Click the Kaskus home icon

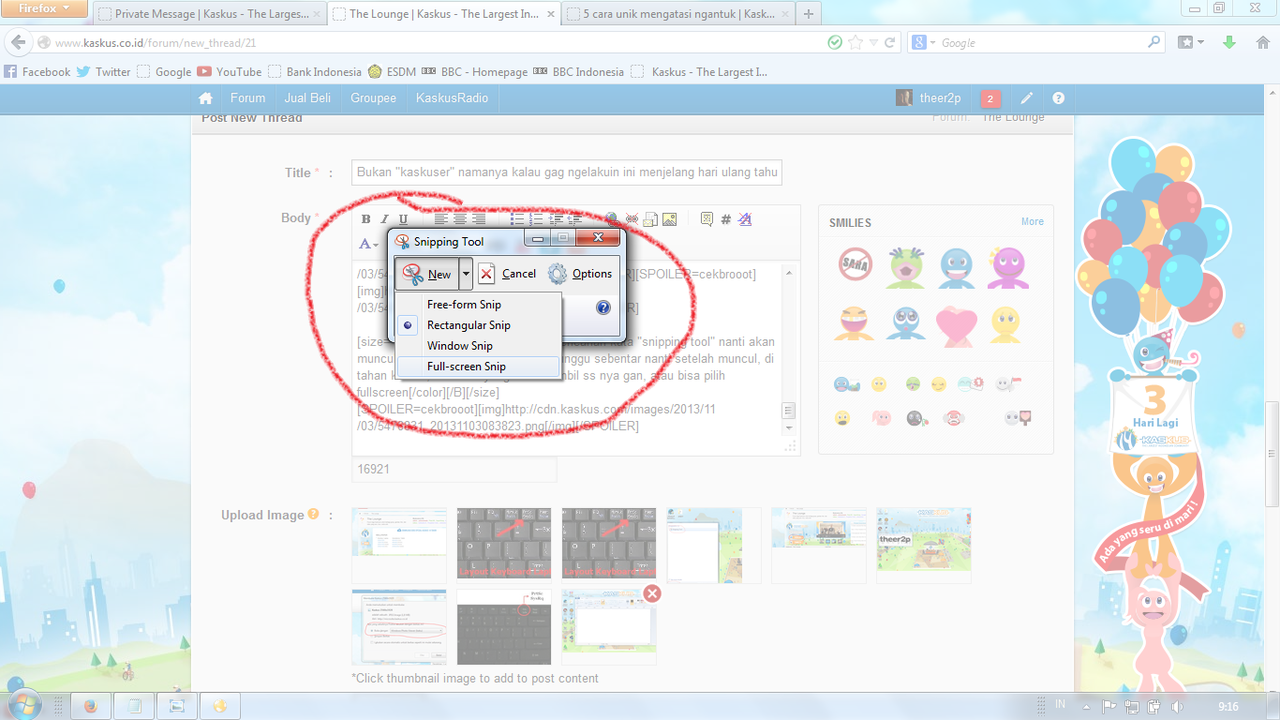tap(205, 98)
